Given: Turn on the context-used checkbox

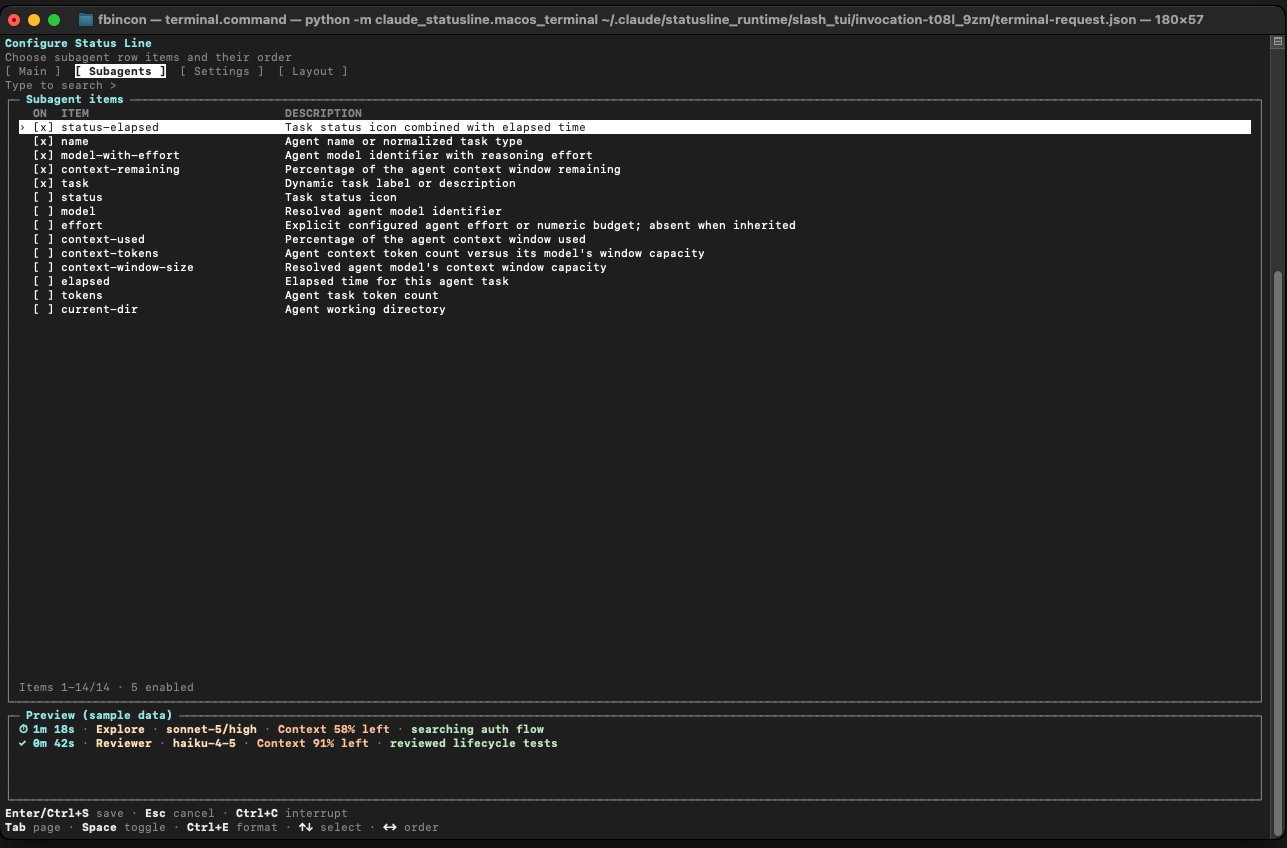Looking at the screenshot, I should [x=44, y=240].
